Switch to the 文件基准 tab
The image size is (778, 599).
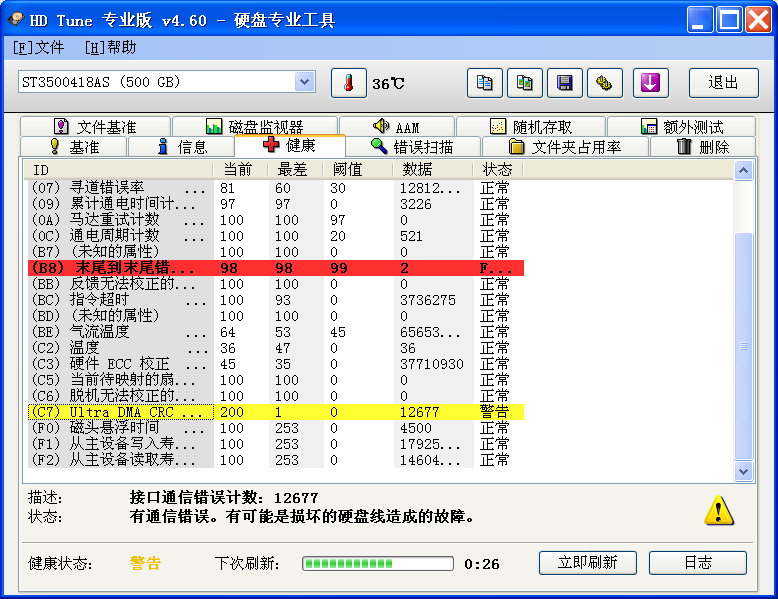[95, 127]
